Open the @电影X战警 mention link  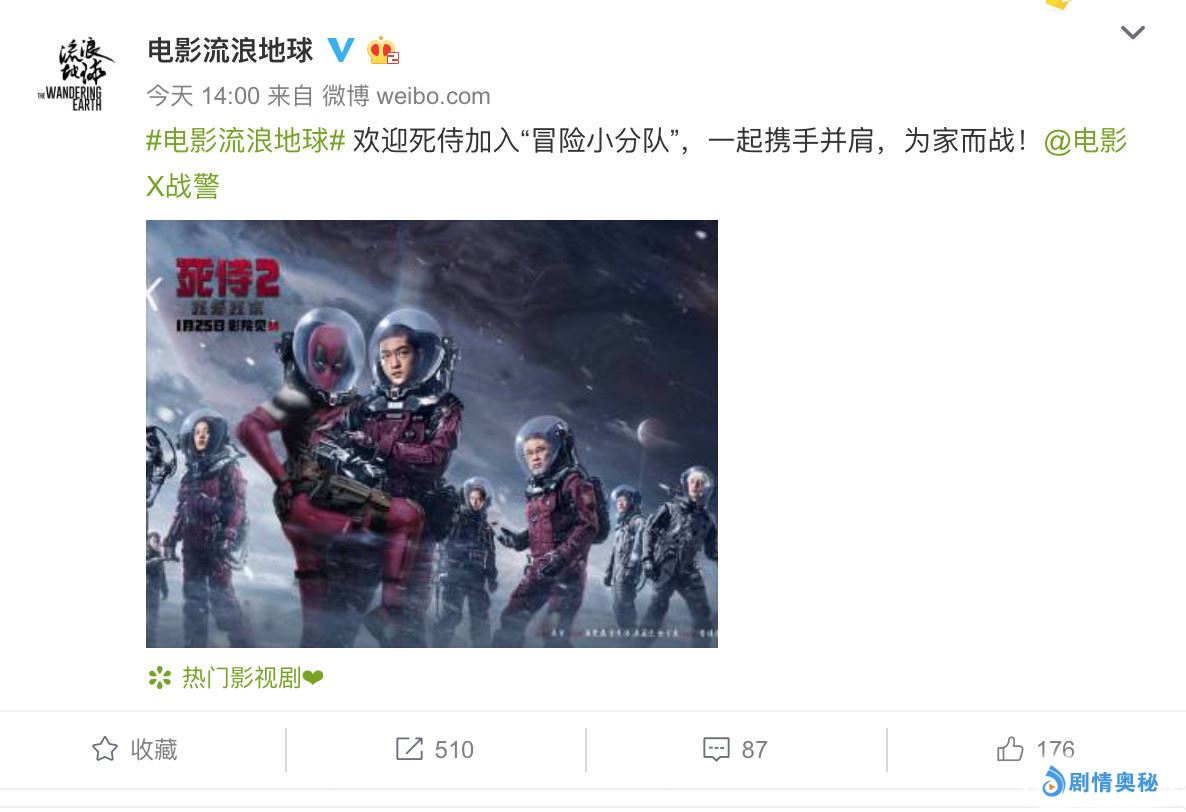(x=636, y=163)
